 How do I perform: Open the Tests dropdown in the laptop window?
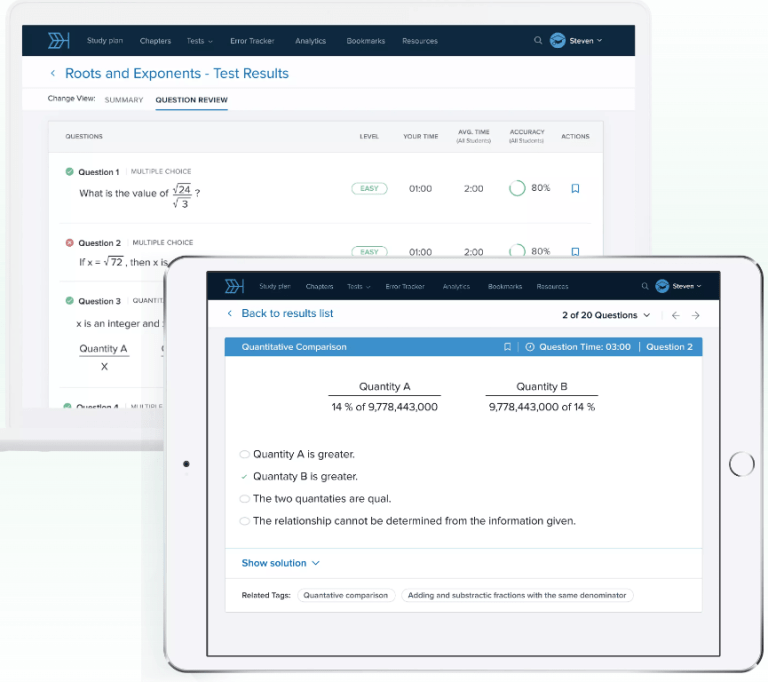[x=199, y=41]
